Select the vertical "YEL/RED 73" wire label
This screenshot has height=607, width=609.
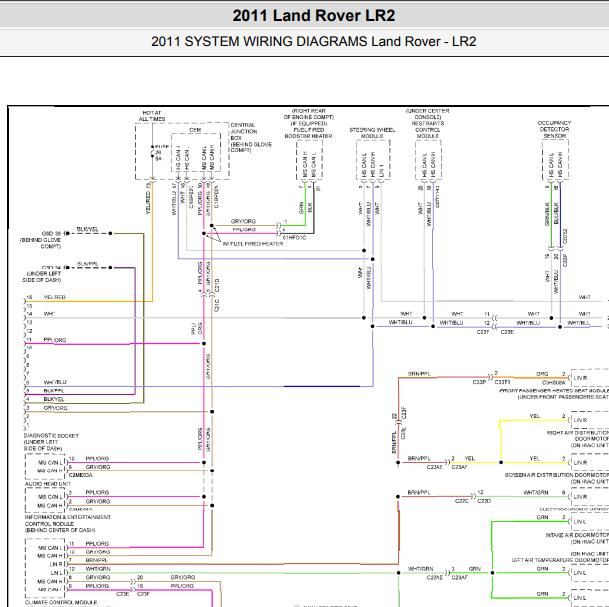(148, 198)
